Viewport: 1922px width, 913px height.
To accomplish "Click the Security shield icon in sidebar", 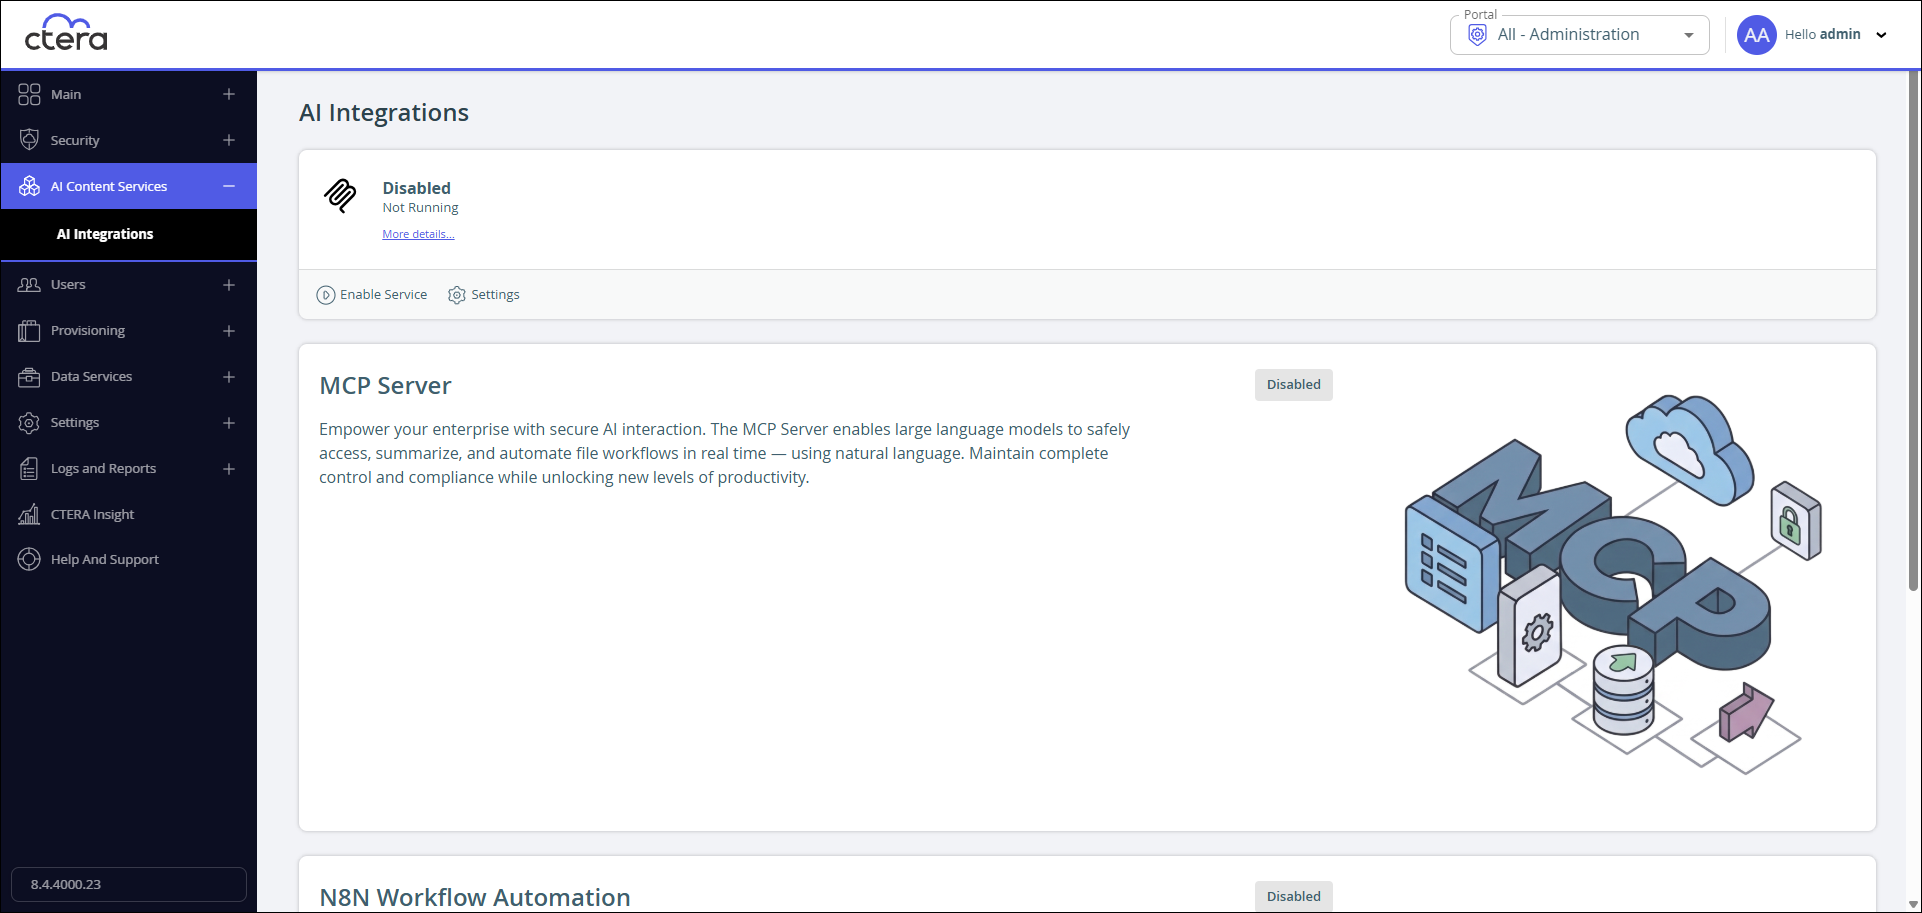I will [x=29, y=140].
